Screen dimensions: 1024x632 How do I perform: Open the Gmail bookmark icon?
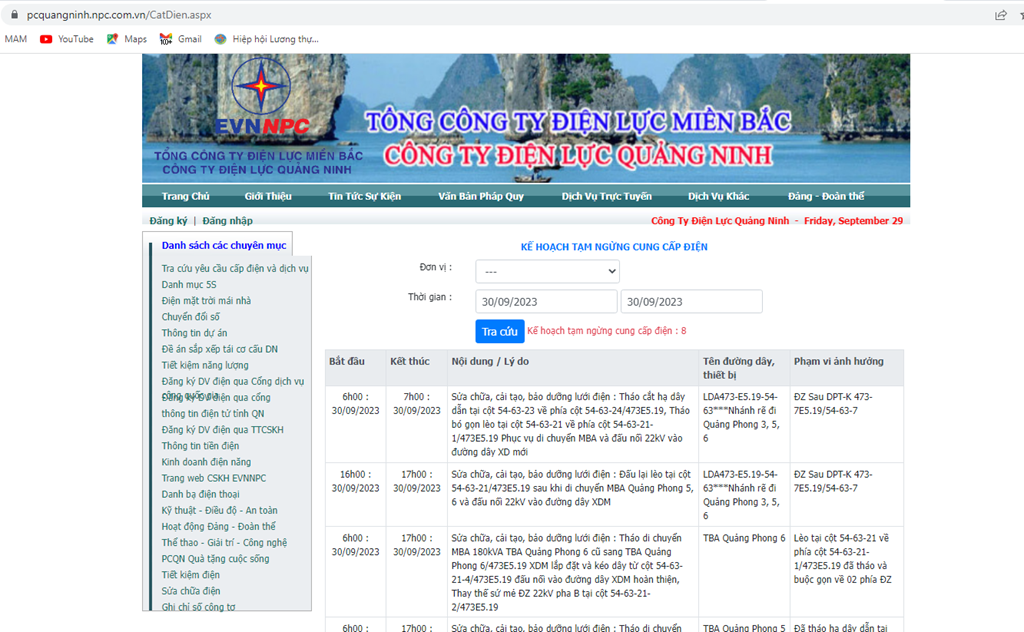166,39
